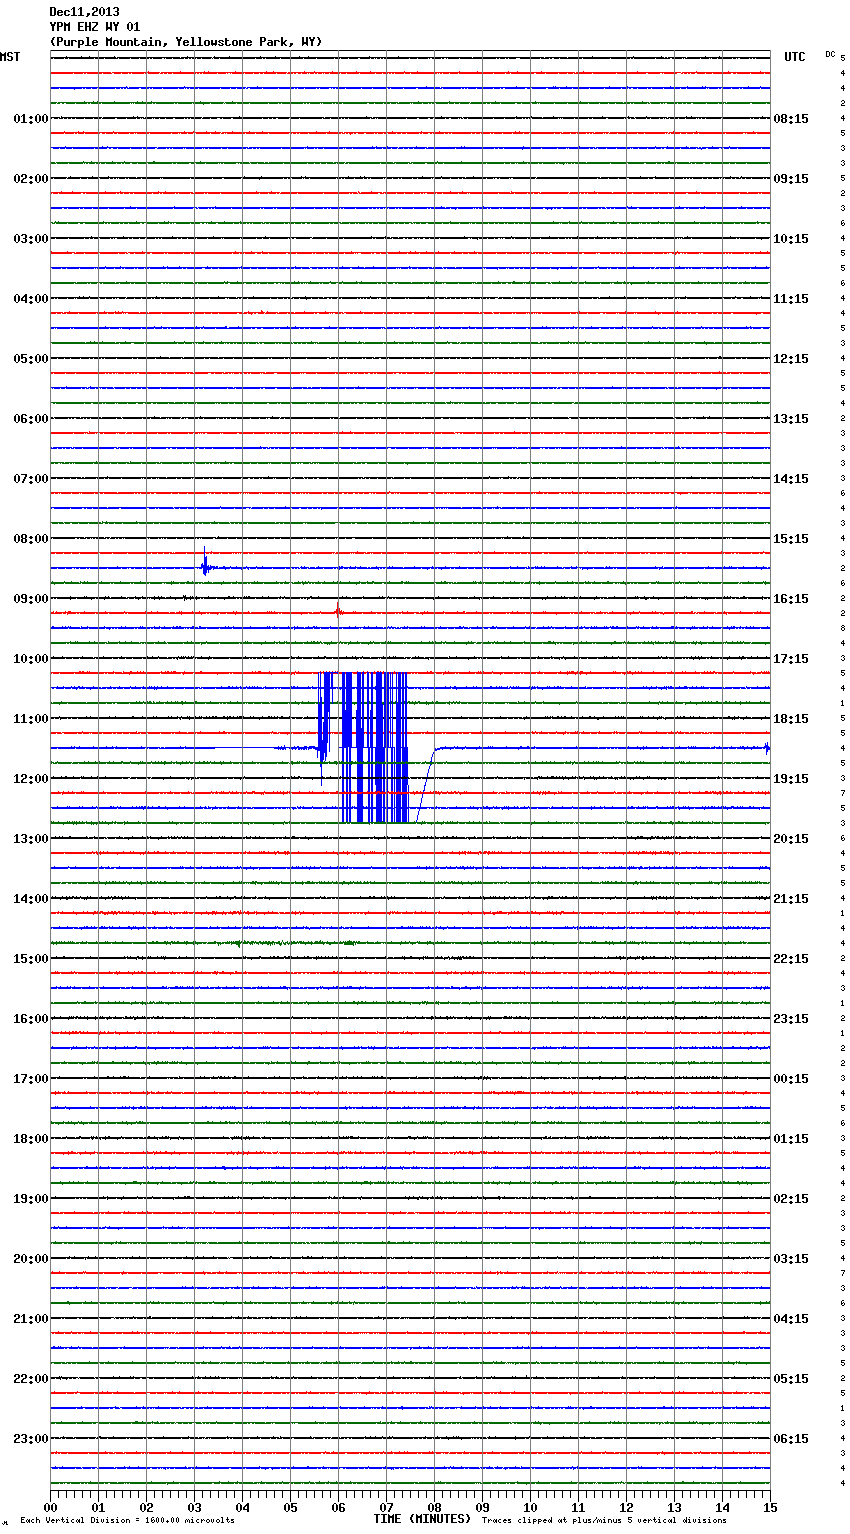Click the 08:15 UTC time label
The height and width of the screenshot is (1534, 850).
[791, 119]
